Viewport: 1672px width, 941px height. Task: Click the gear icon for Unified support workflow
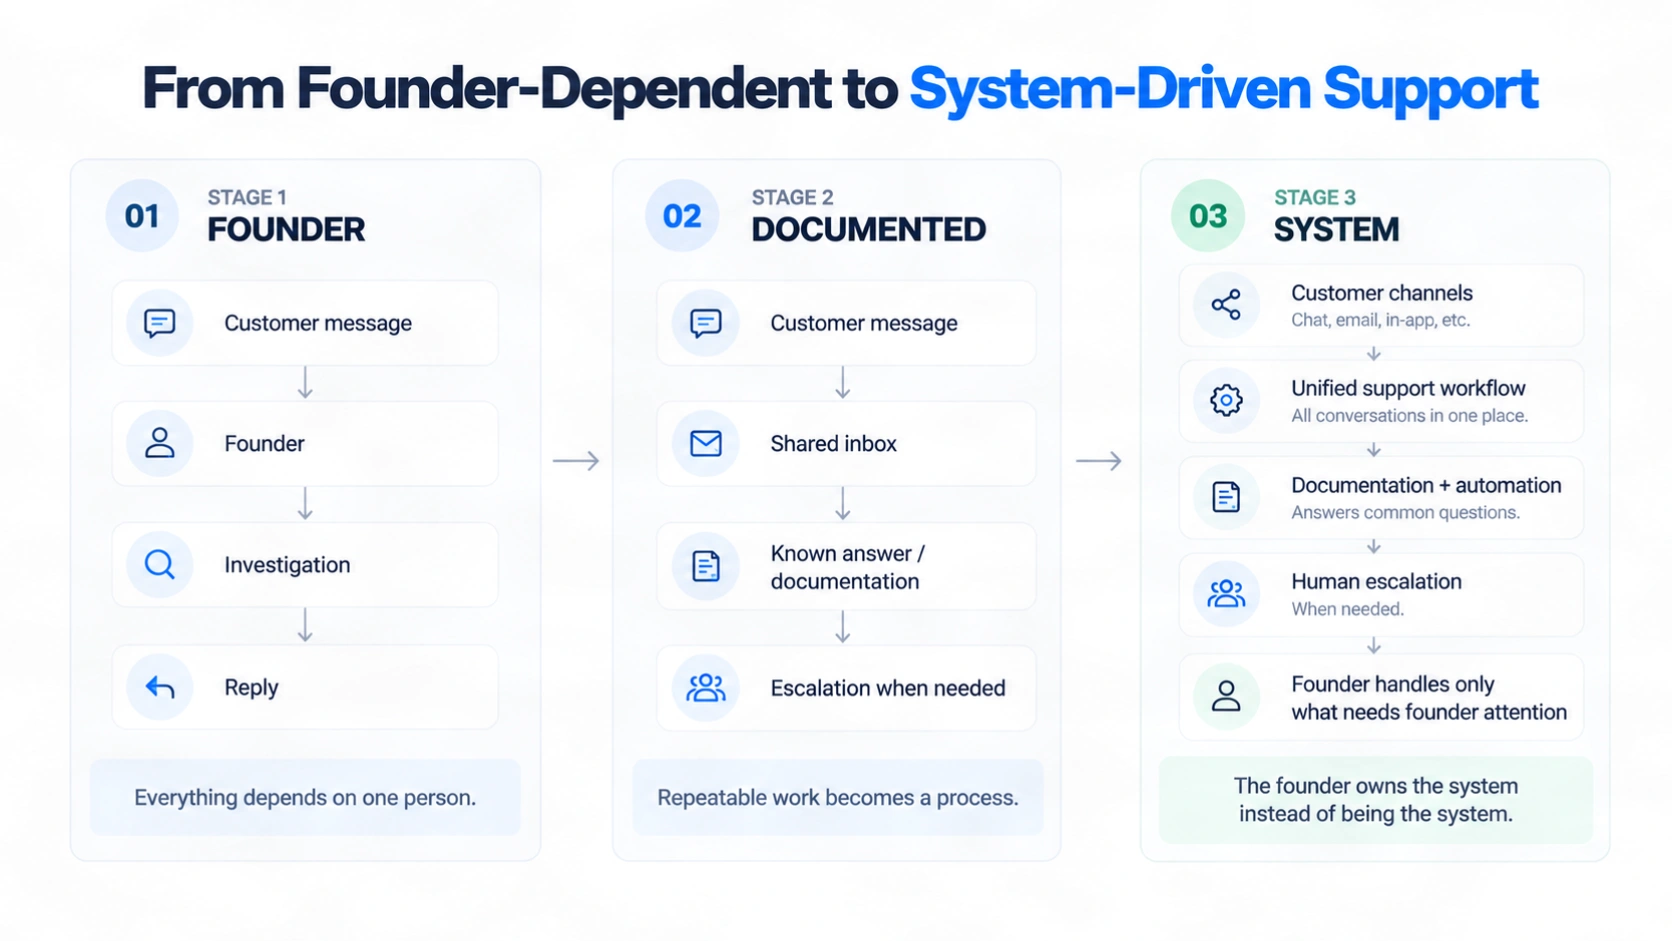[x=1226, y=400]
